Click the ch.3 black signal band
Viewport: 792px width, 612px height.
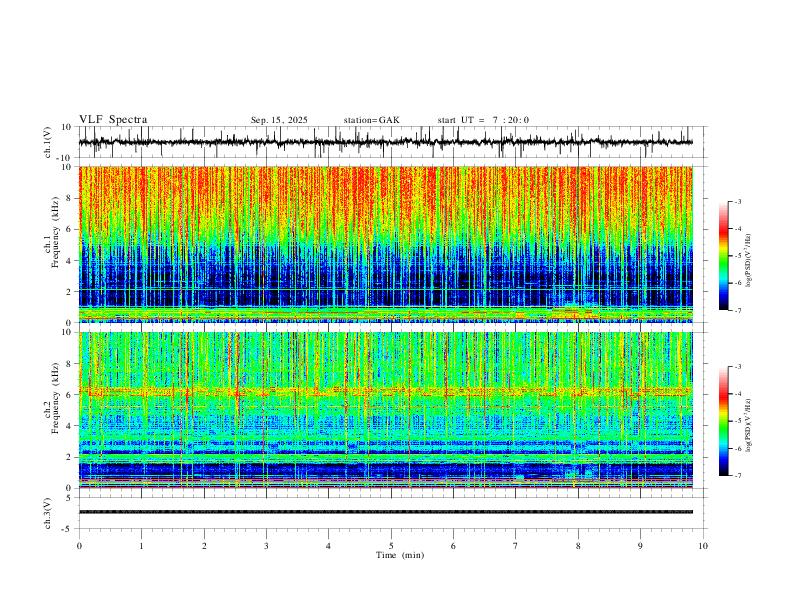coord(386,512)
